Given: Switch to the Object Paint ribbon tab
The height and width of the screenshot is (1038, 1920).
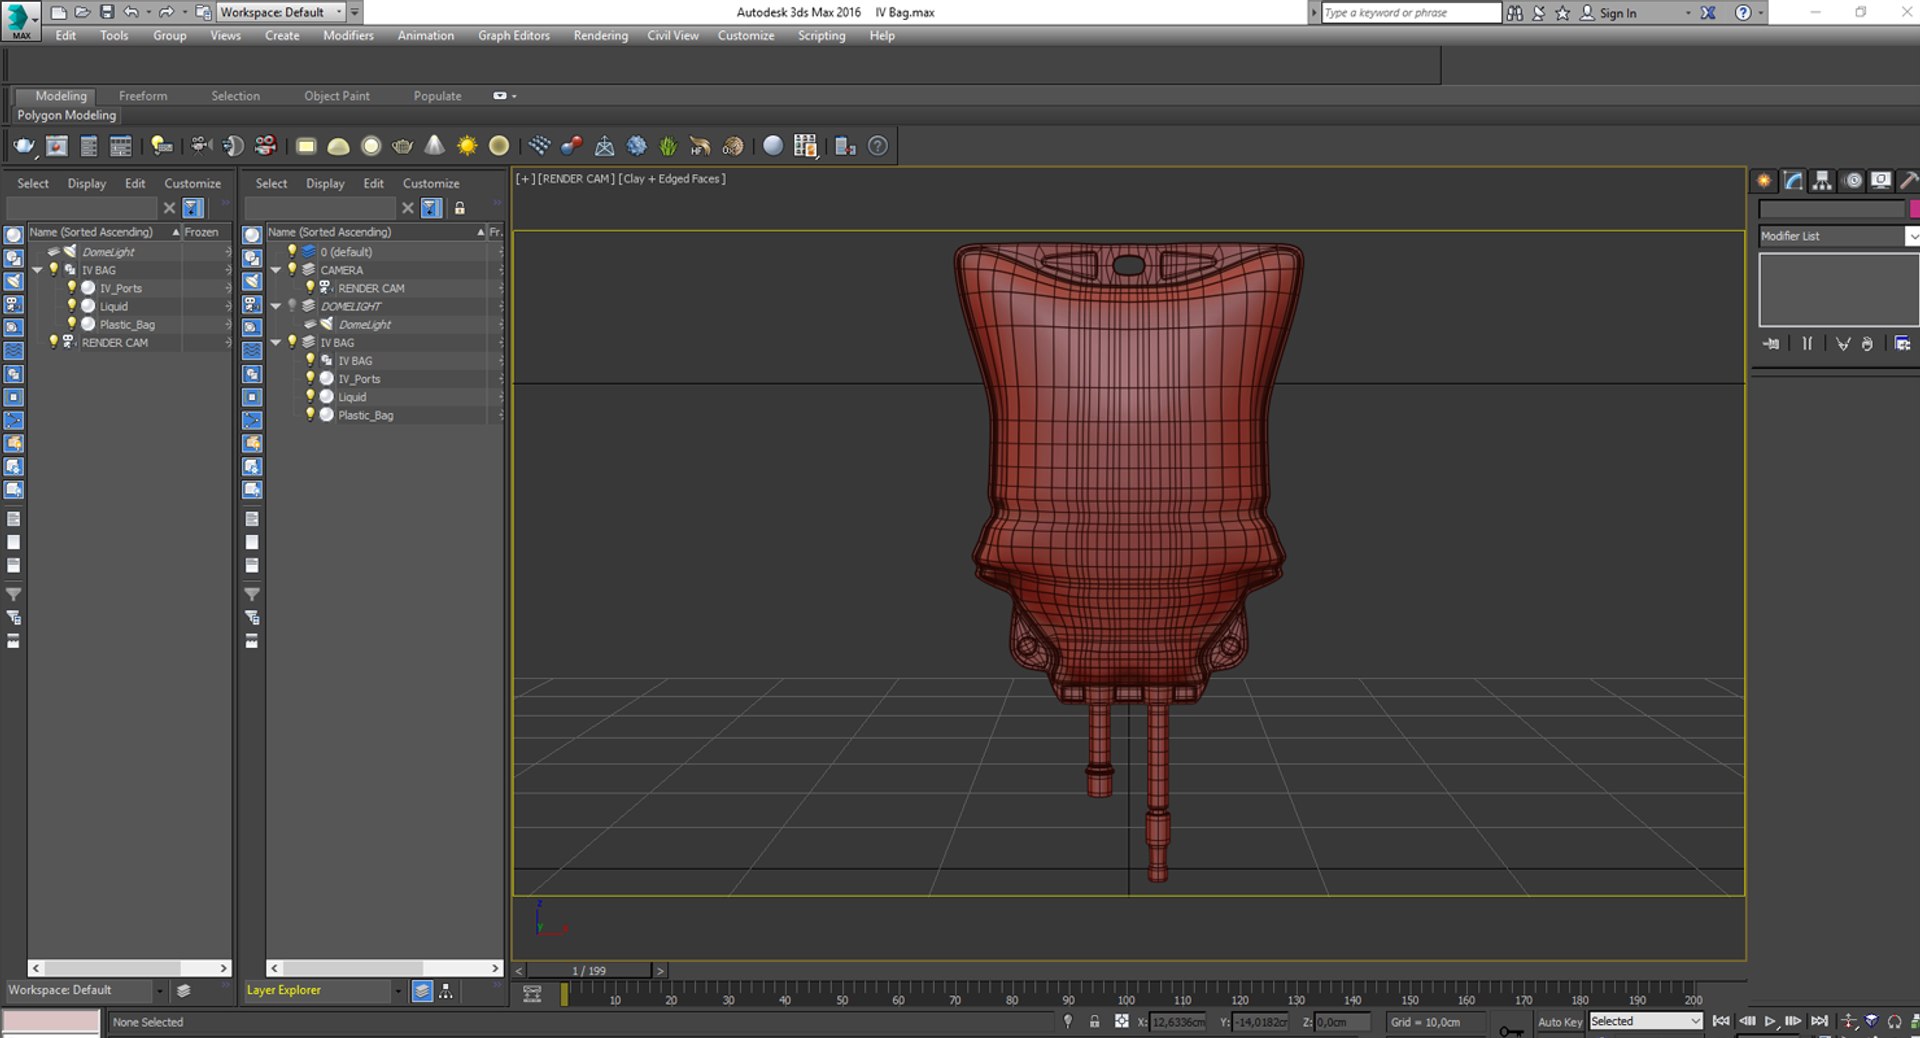Looking at the screenshot, I should click(x=337, y=96).
